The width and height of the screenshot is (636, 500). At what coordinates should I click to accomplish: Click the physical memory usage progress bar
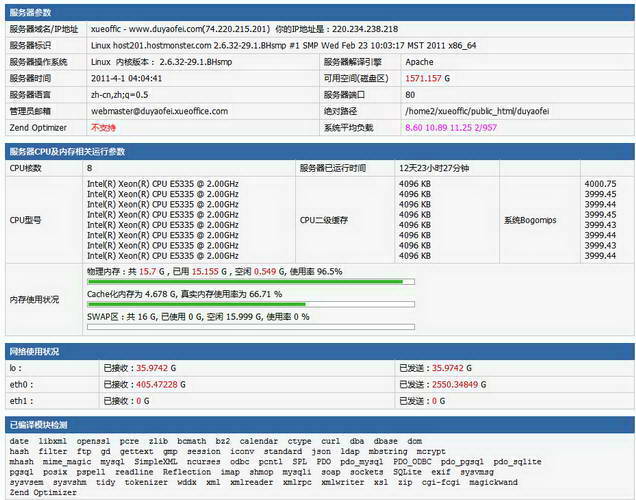[x=251, y=282]
